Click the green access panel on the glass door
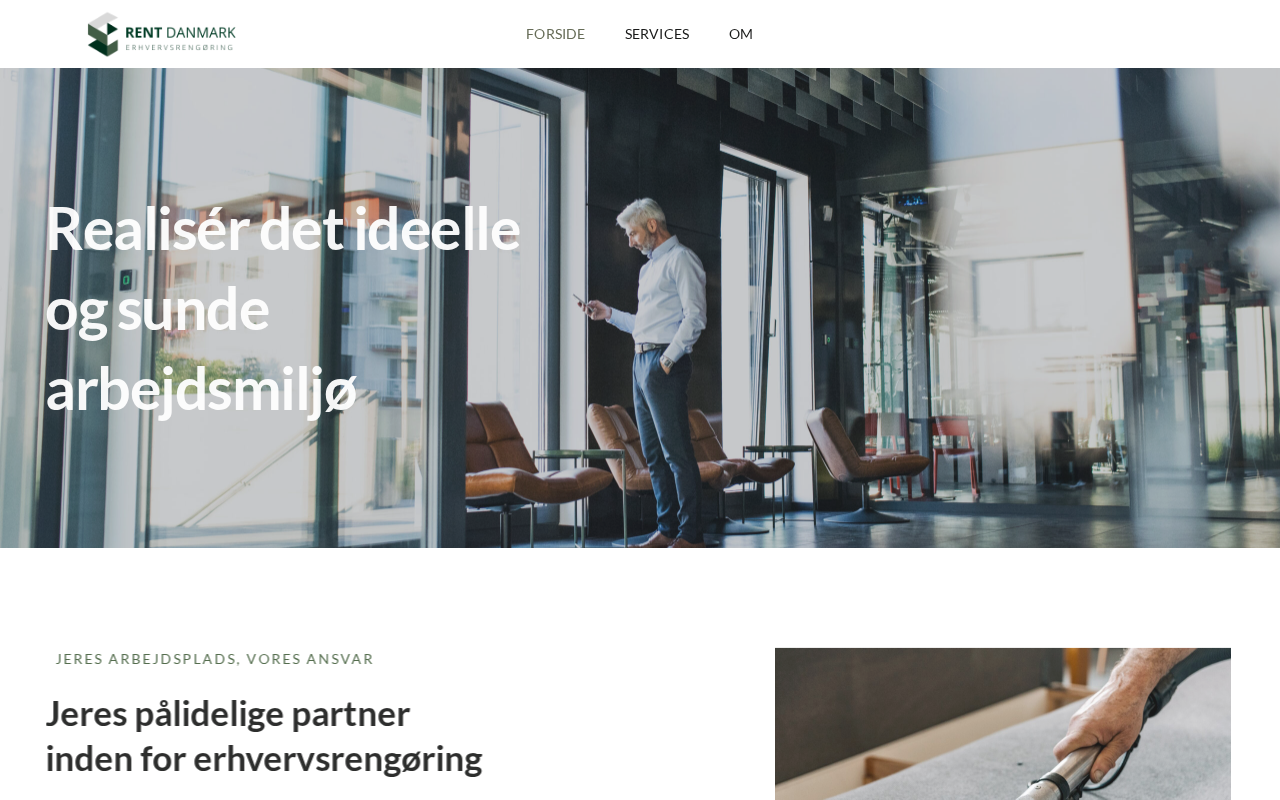Viewport: 1280px width, 800px height. tap(126, 279)
